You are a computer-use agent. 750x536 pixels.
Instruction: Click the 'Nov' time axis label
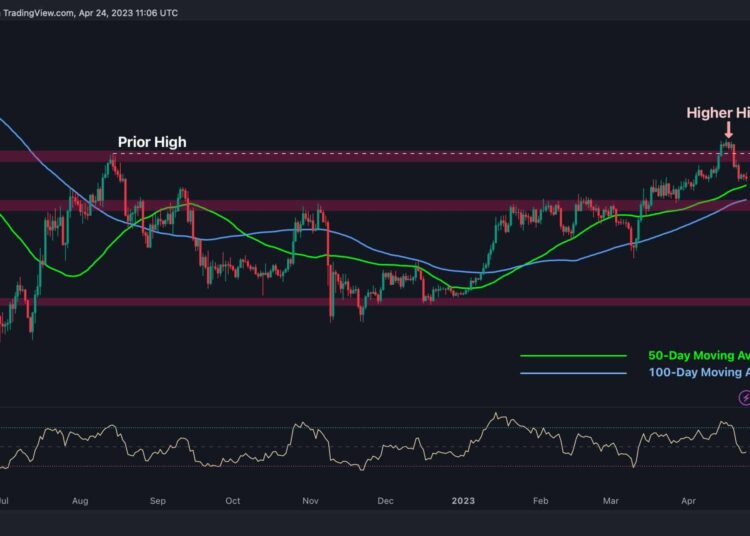[310, 501]
